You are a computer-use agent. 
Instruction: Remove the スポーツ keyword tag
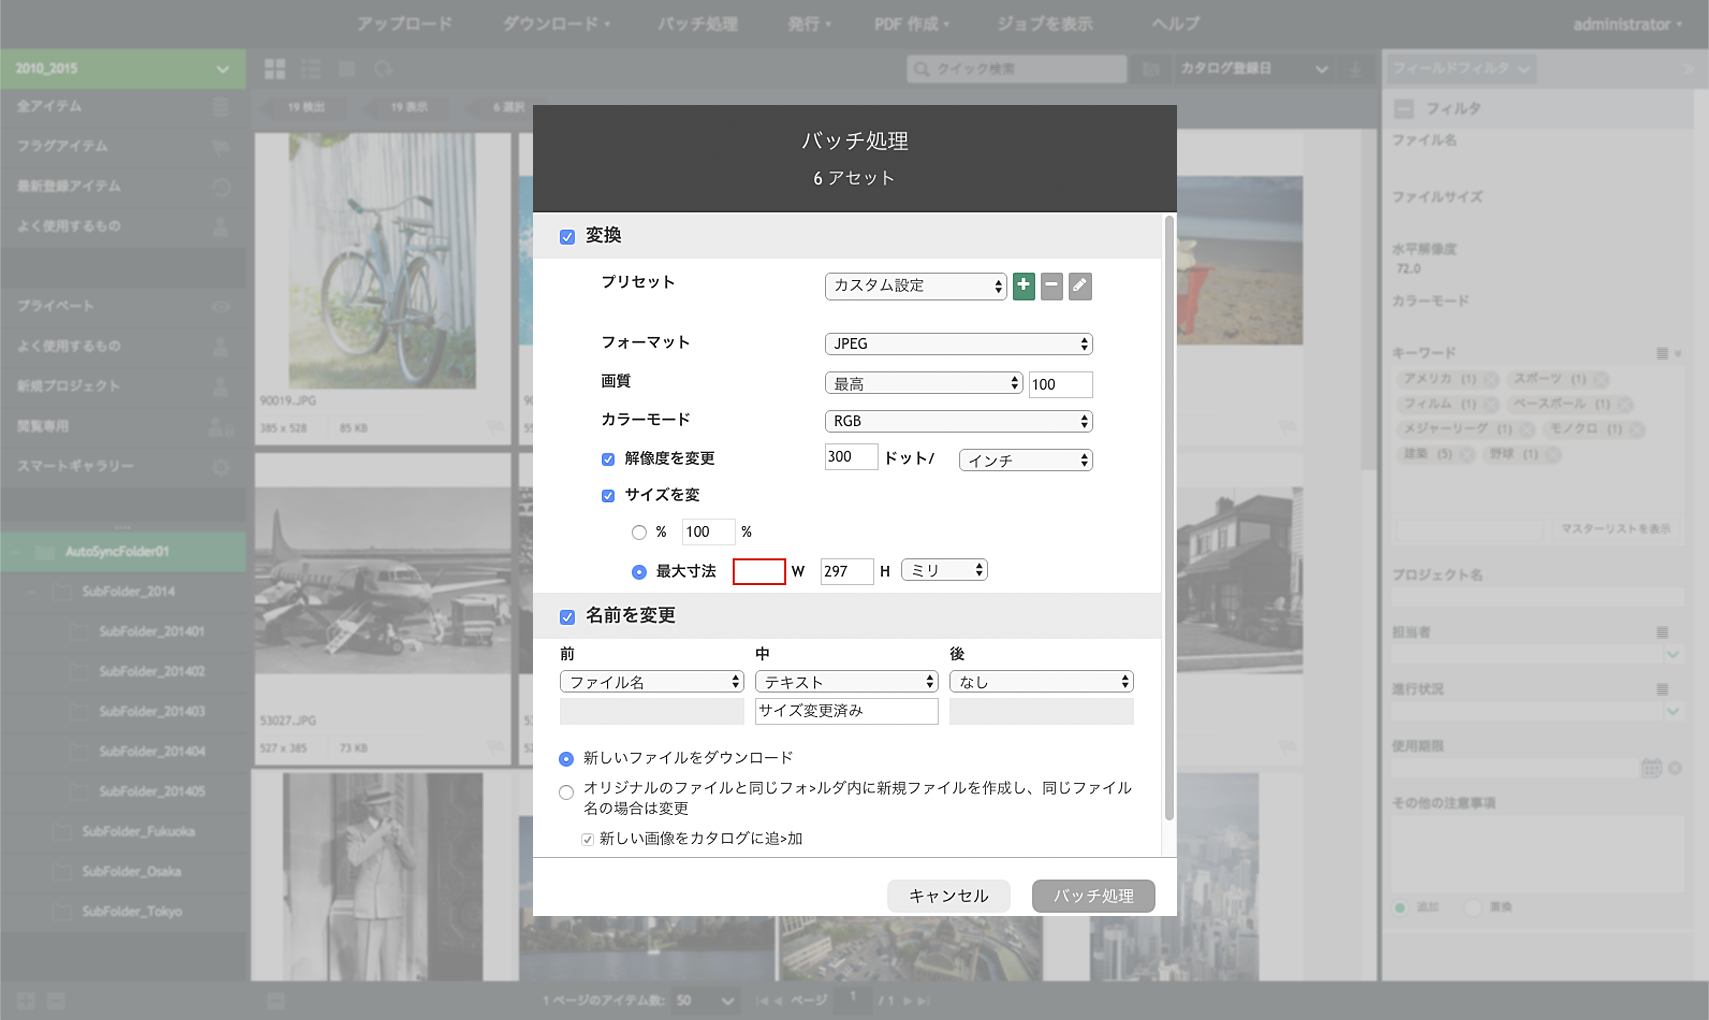click(x=1600, y=379)
